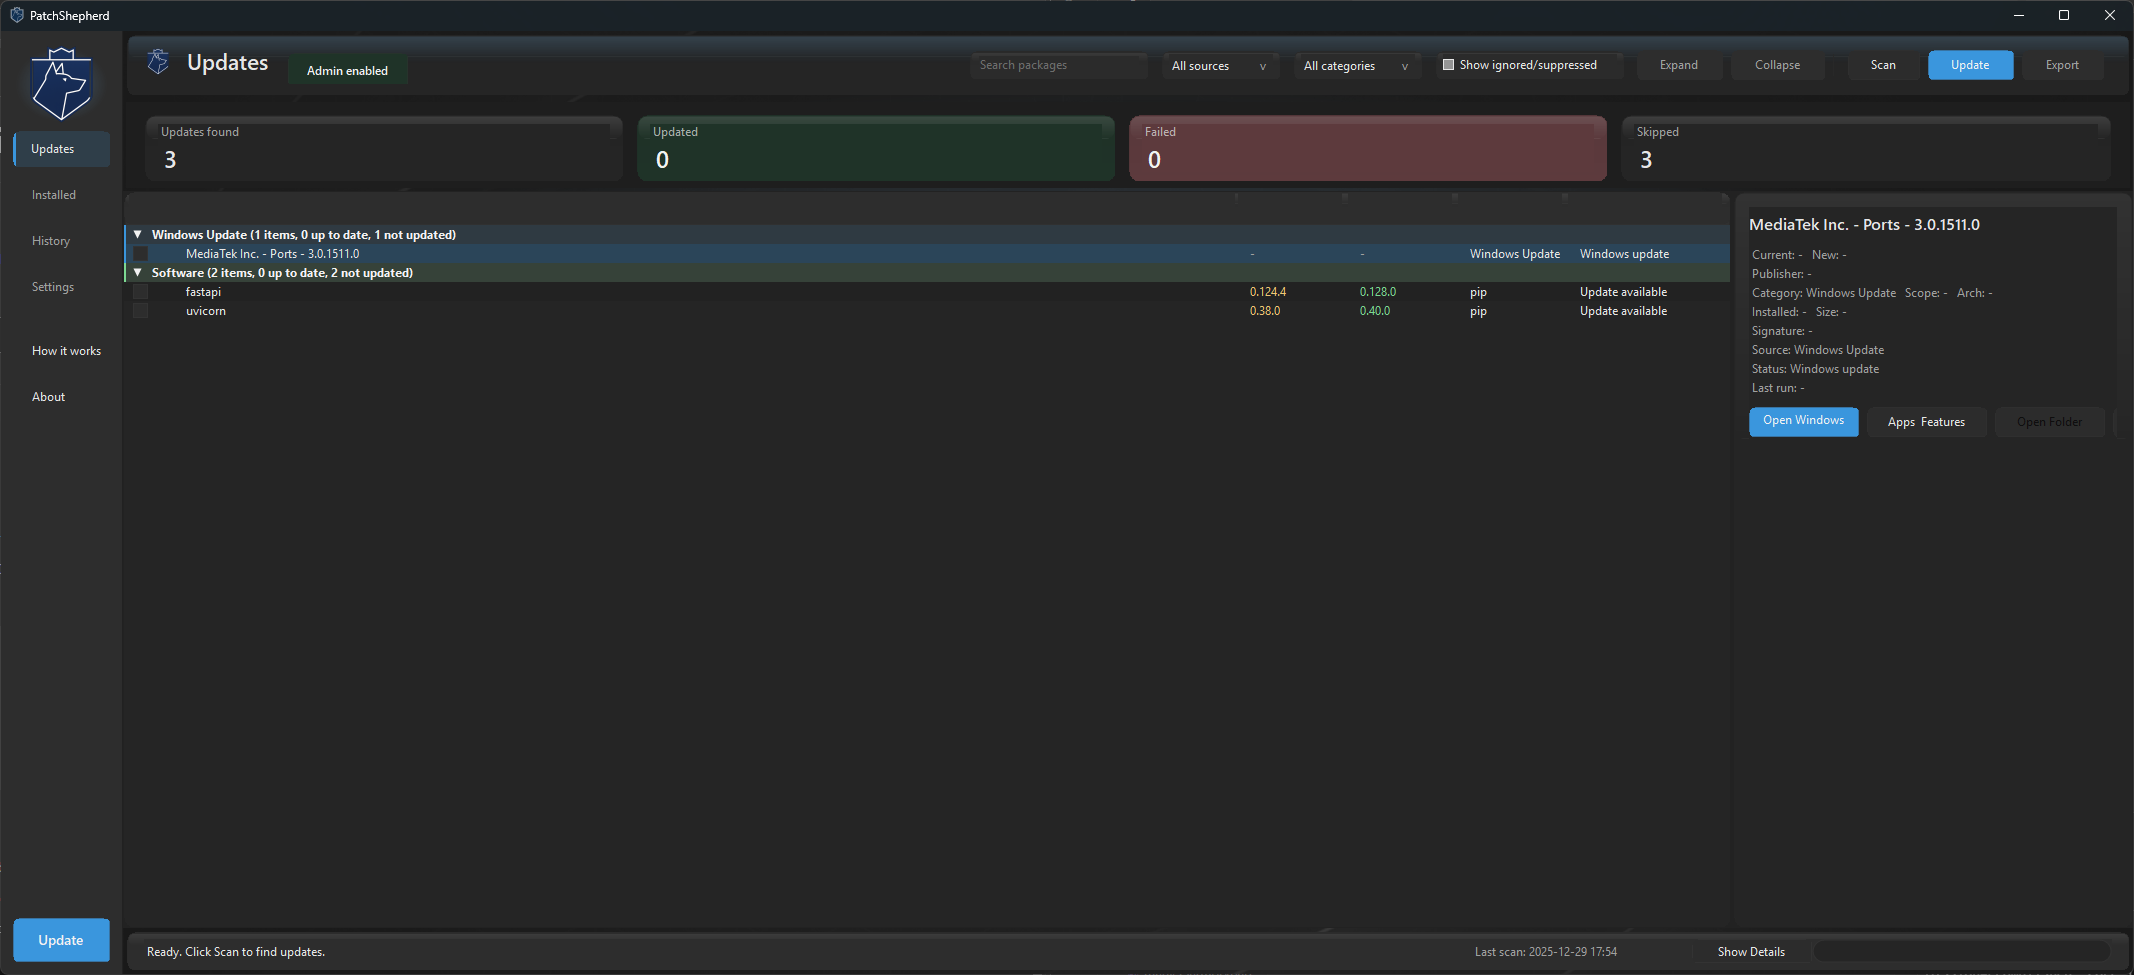This screenshot has width=2134, height=975.
Task: Check the fastapi package checkbox
Action: tap(140, 291)
